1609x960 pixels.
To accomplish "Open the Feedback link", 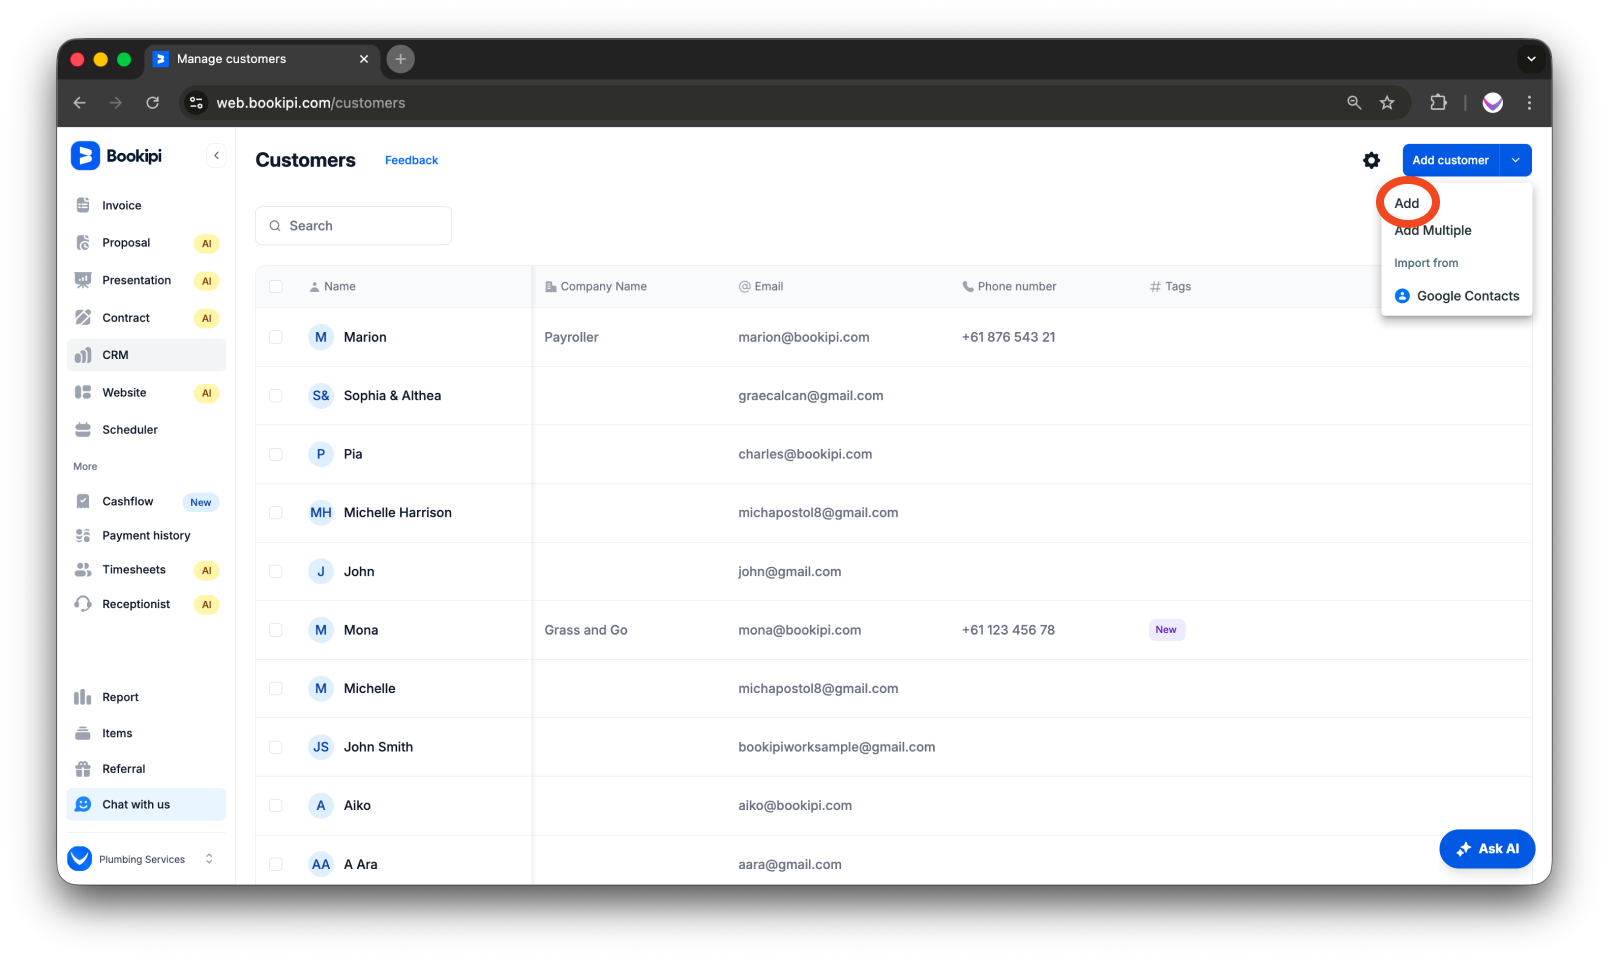I will click(411, 160).
